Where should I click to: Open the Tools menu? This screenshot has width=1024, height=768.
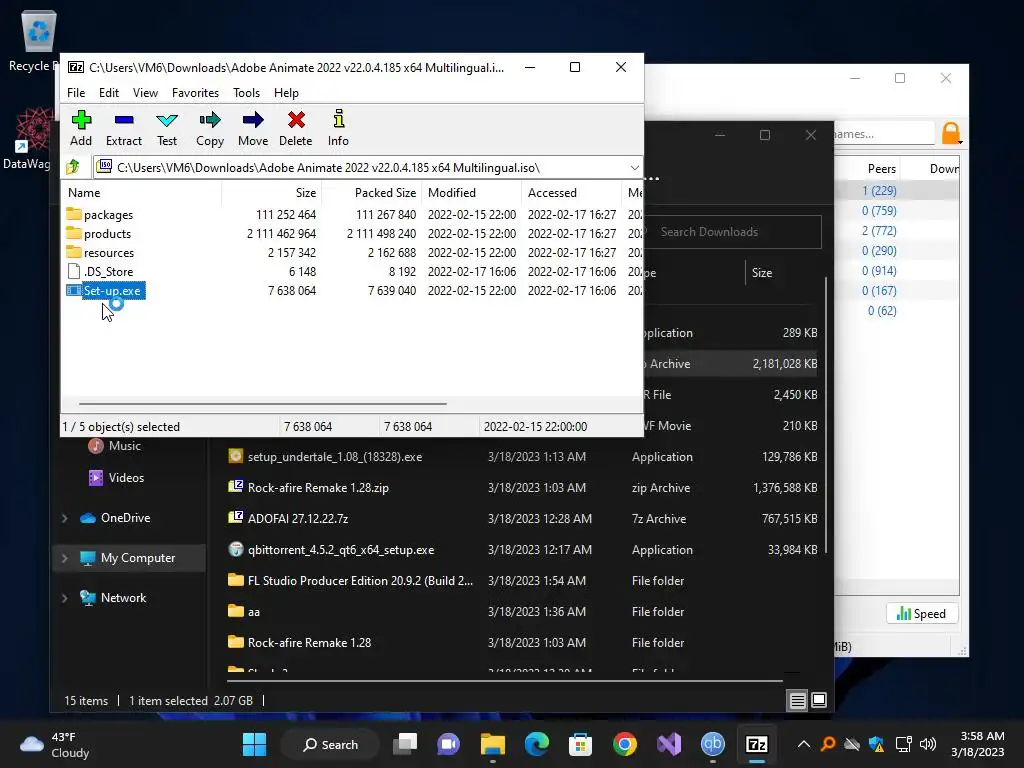246,93
